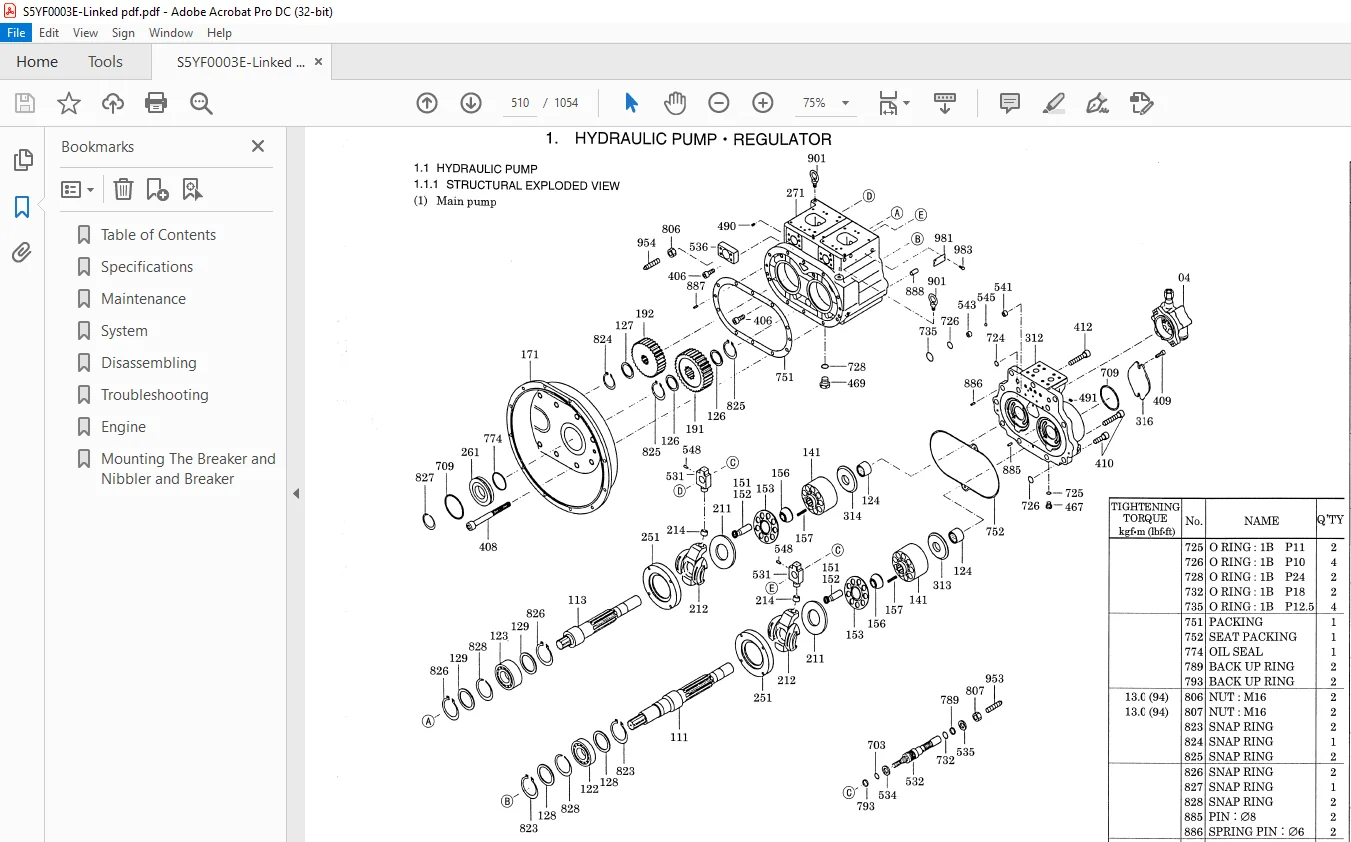This screenshot has height=842, width=1351.
Task: Open the View menu
Action: click(x=85, y=33)
